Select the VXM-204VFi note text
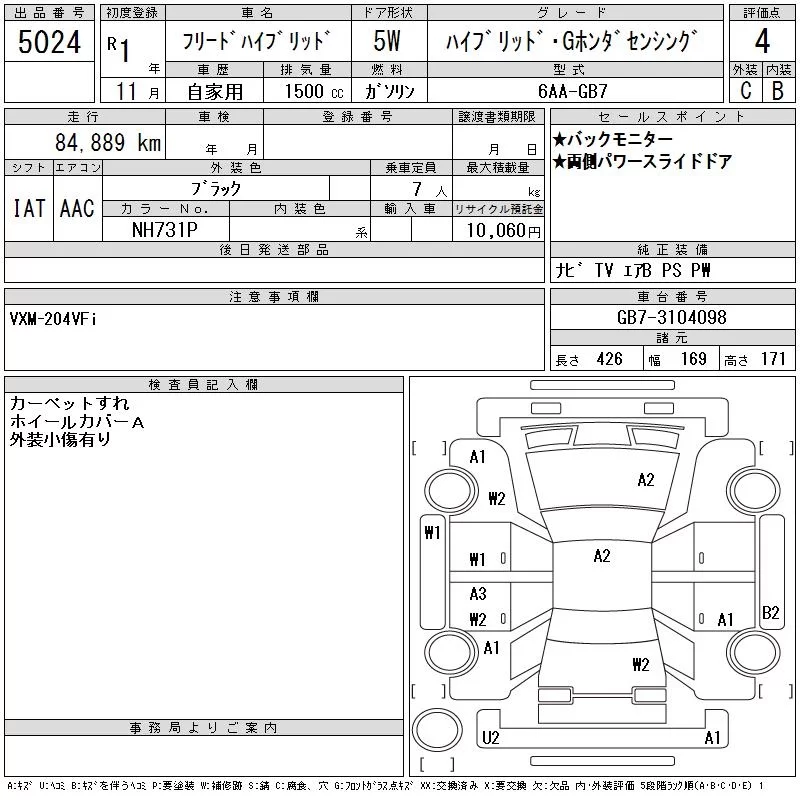The image size is (800, 800). pyautogui.click(x=53, y=319)
